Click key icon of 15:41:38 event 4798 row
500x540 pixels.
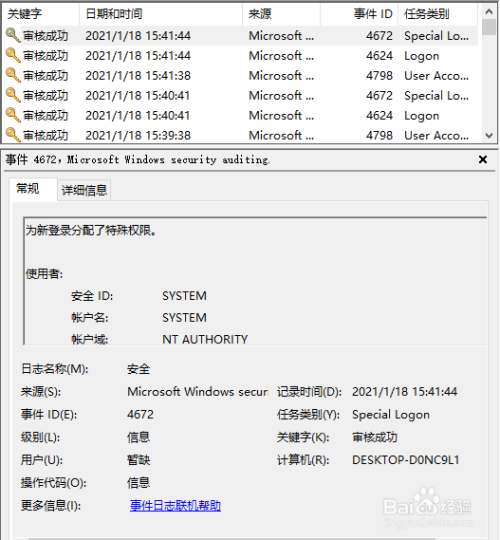tap(13, 75)
